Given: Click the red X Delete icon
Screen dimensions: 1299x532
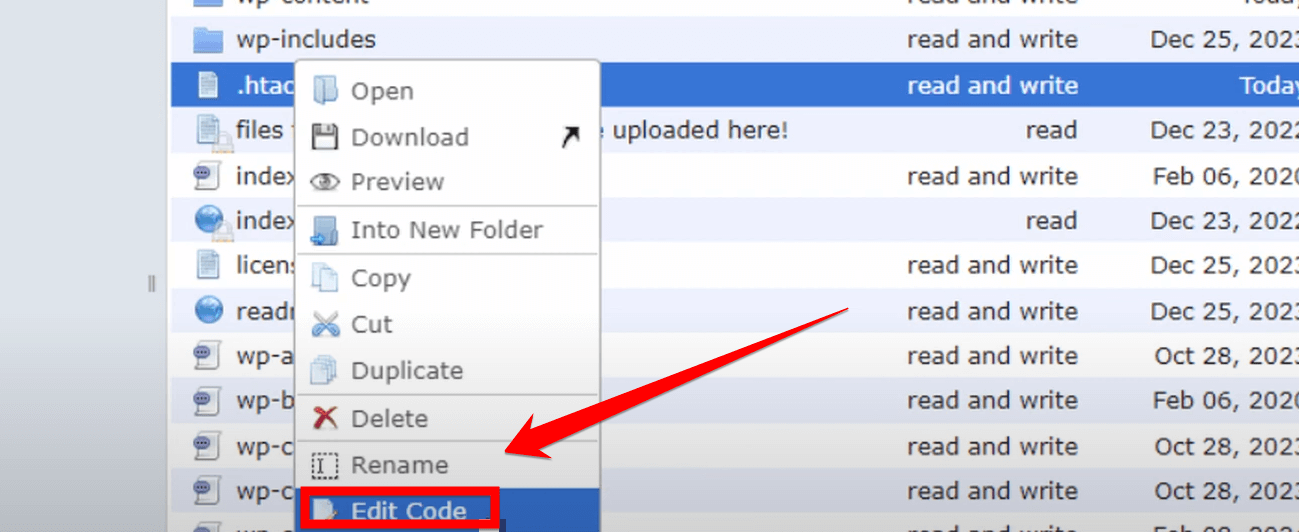Looking at the screenshot, I should [325, 418].
